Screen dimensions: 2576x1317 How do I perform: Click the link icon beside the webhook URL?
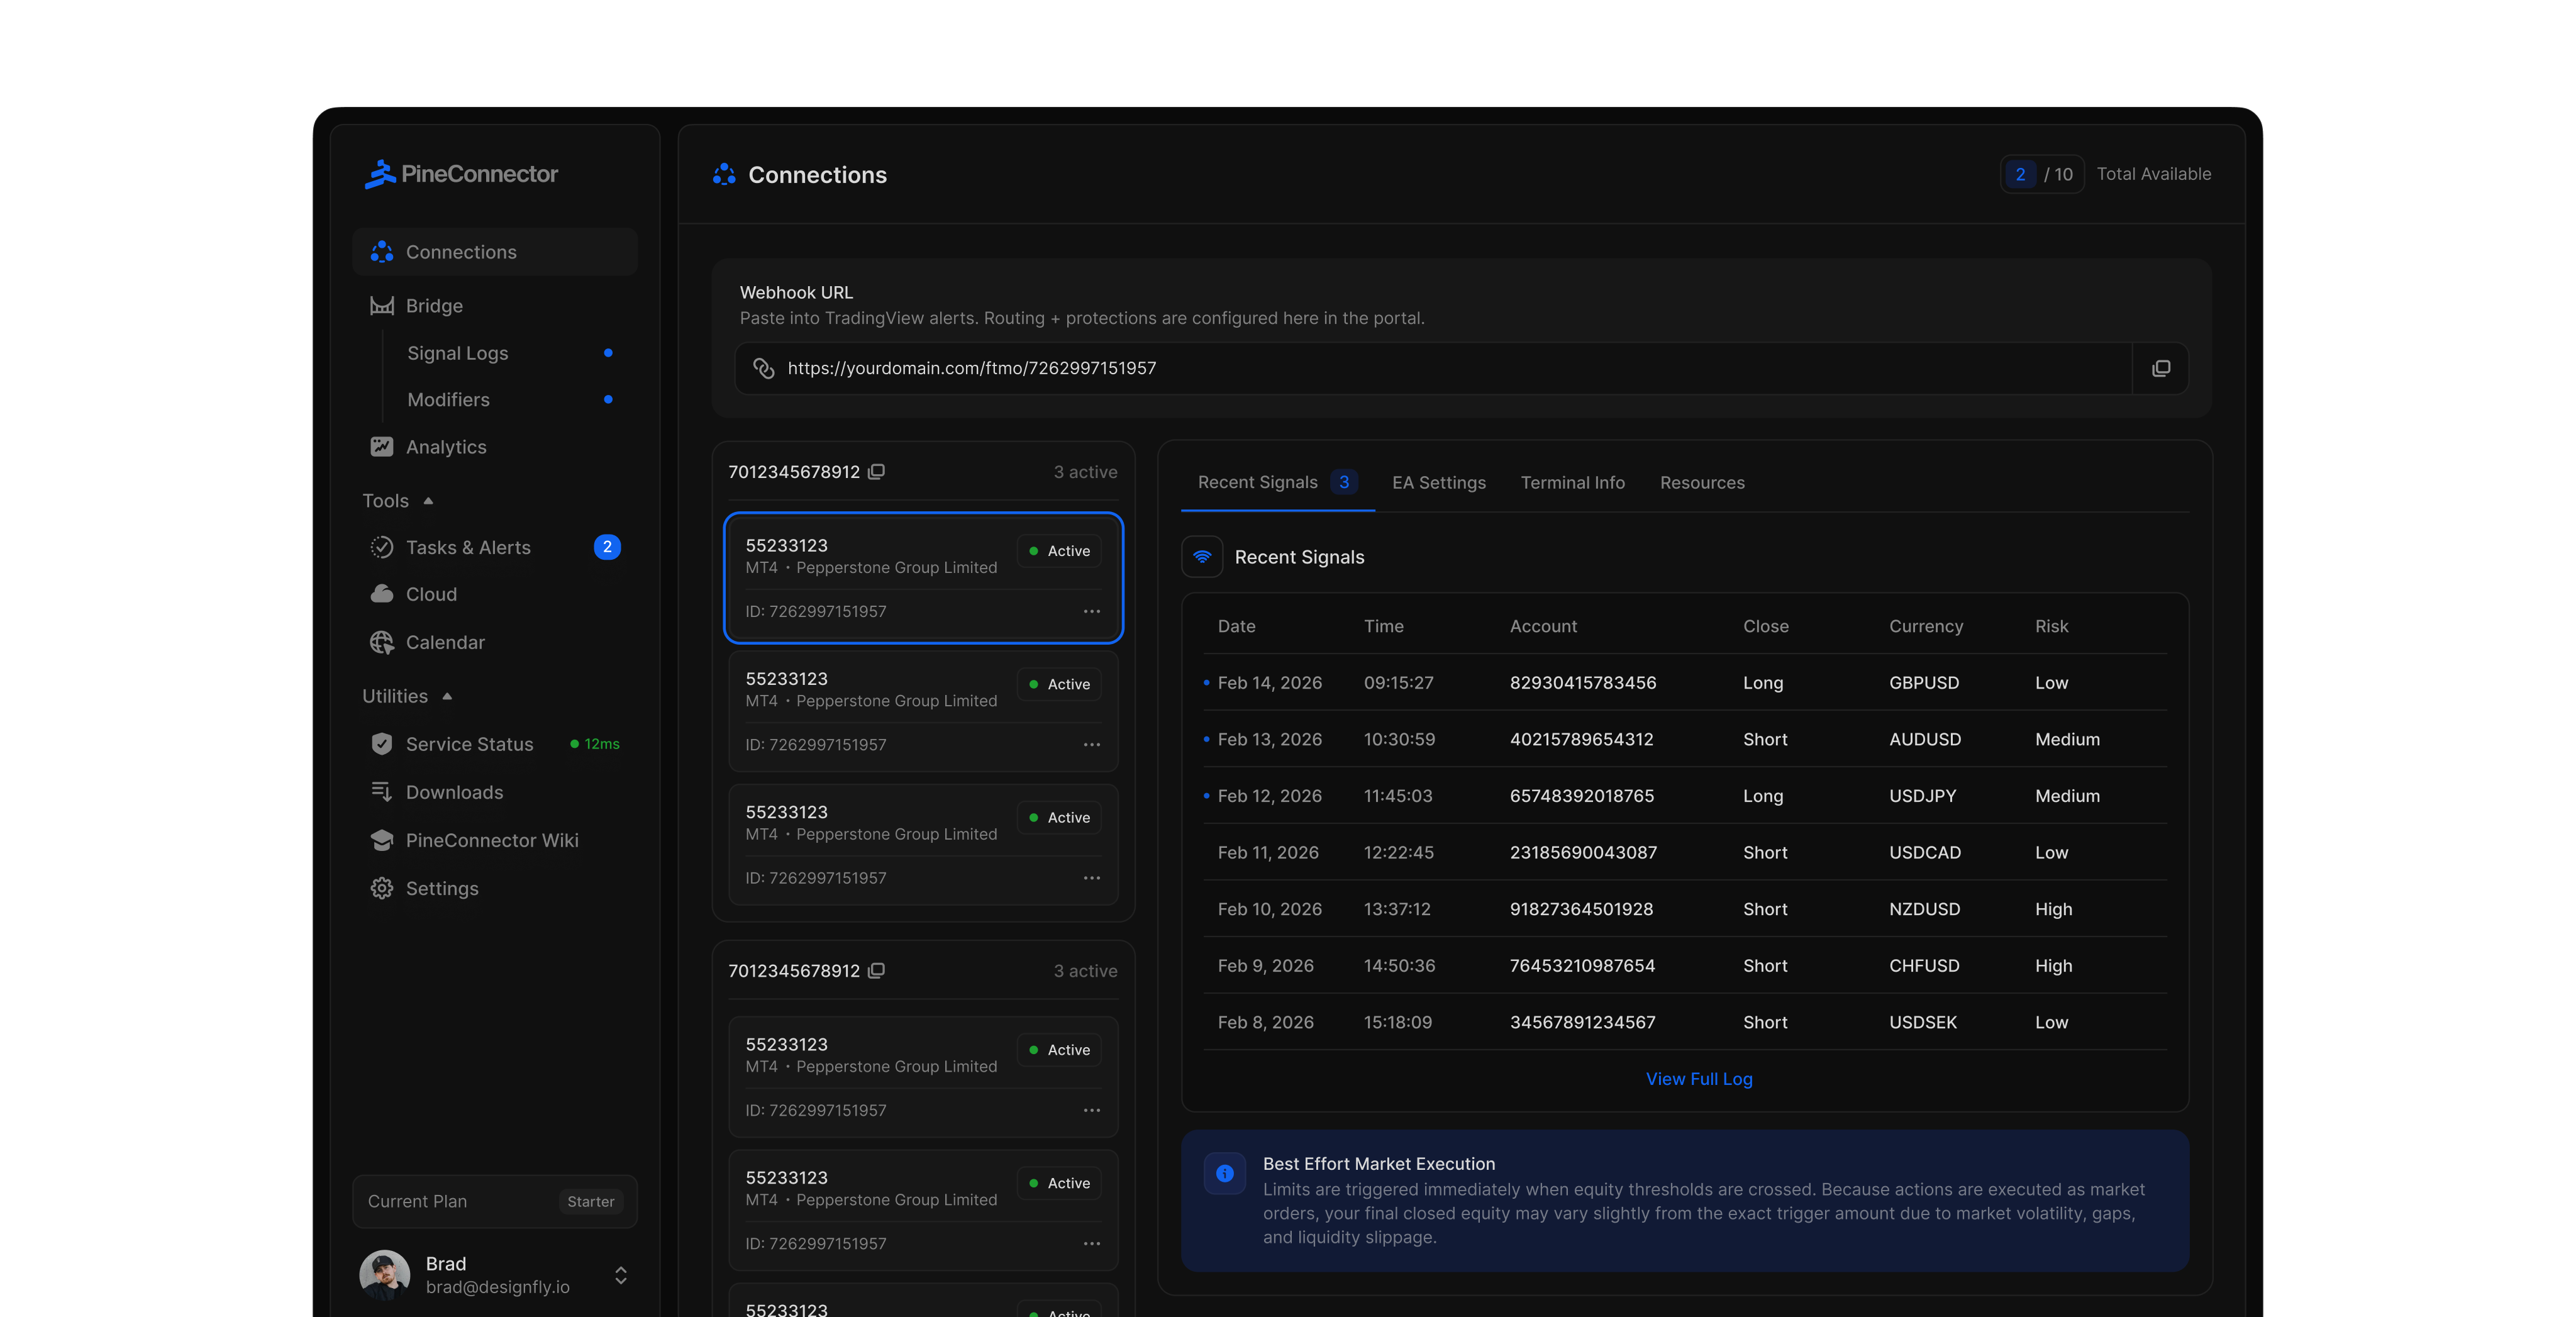tap(764, 368)
